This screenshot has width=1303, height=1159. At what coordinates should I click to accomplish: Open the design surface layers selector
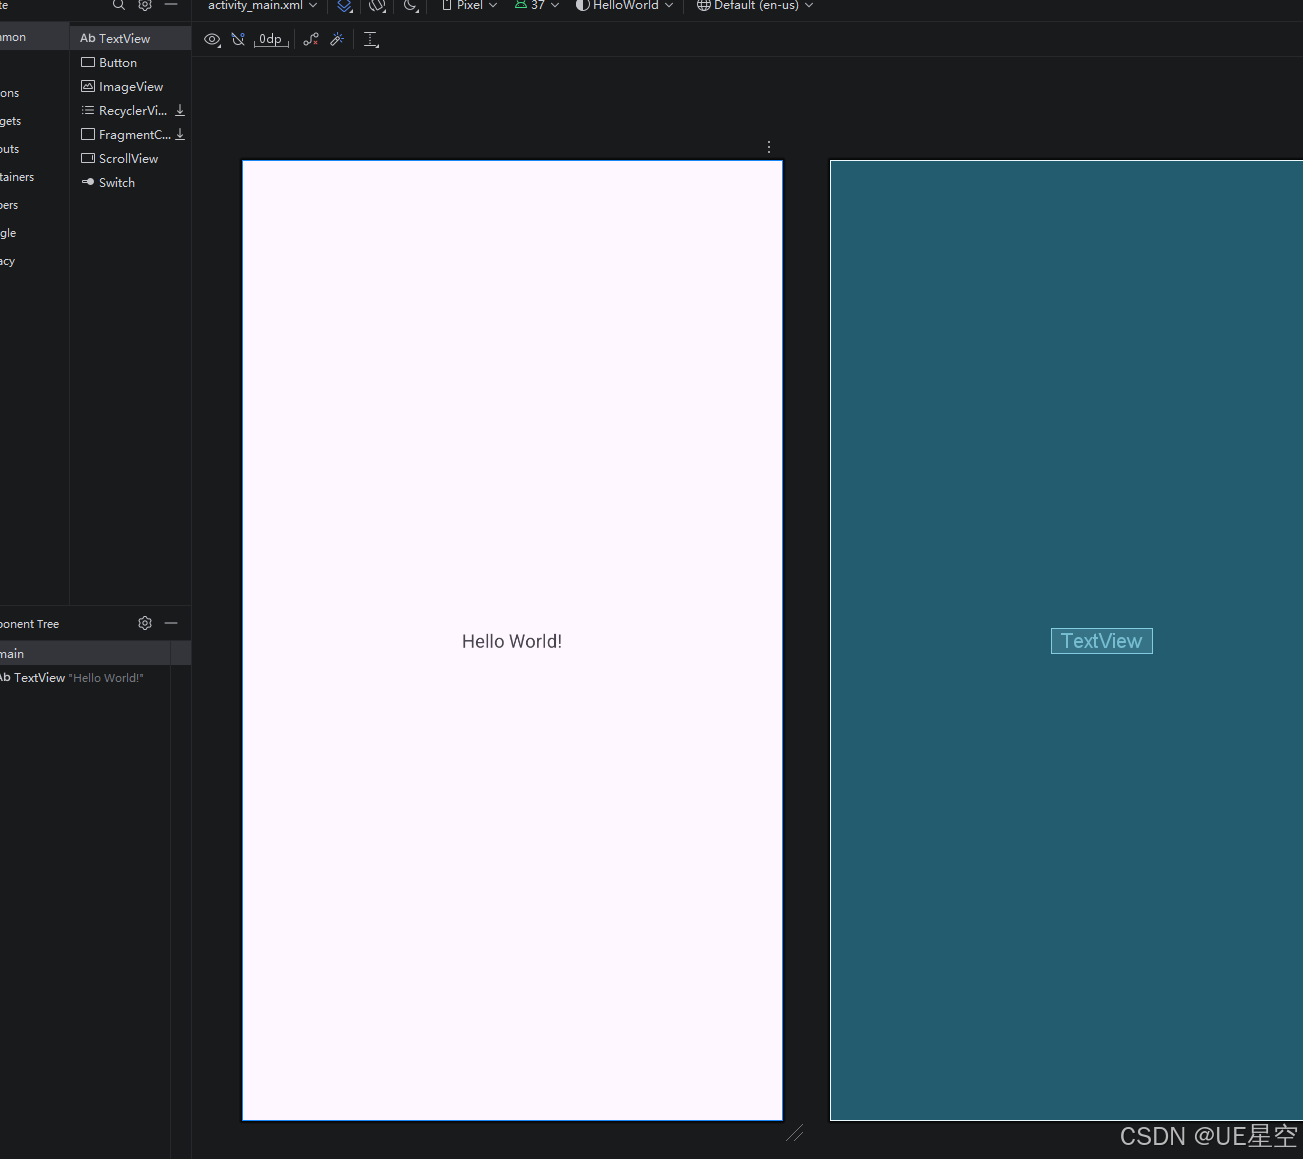click(x=345, y=6)
